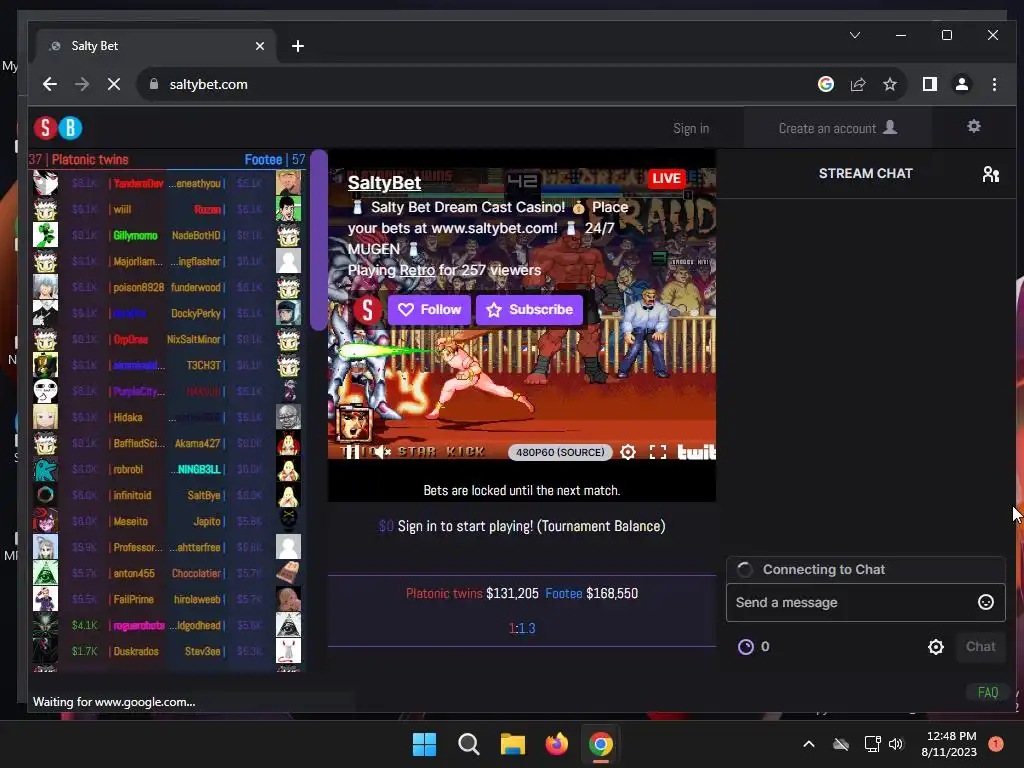This screenshot has width=1024, height=768.
Task: Click the Twitch logo on player
Action: (x=696, y=452)
